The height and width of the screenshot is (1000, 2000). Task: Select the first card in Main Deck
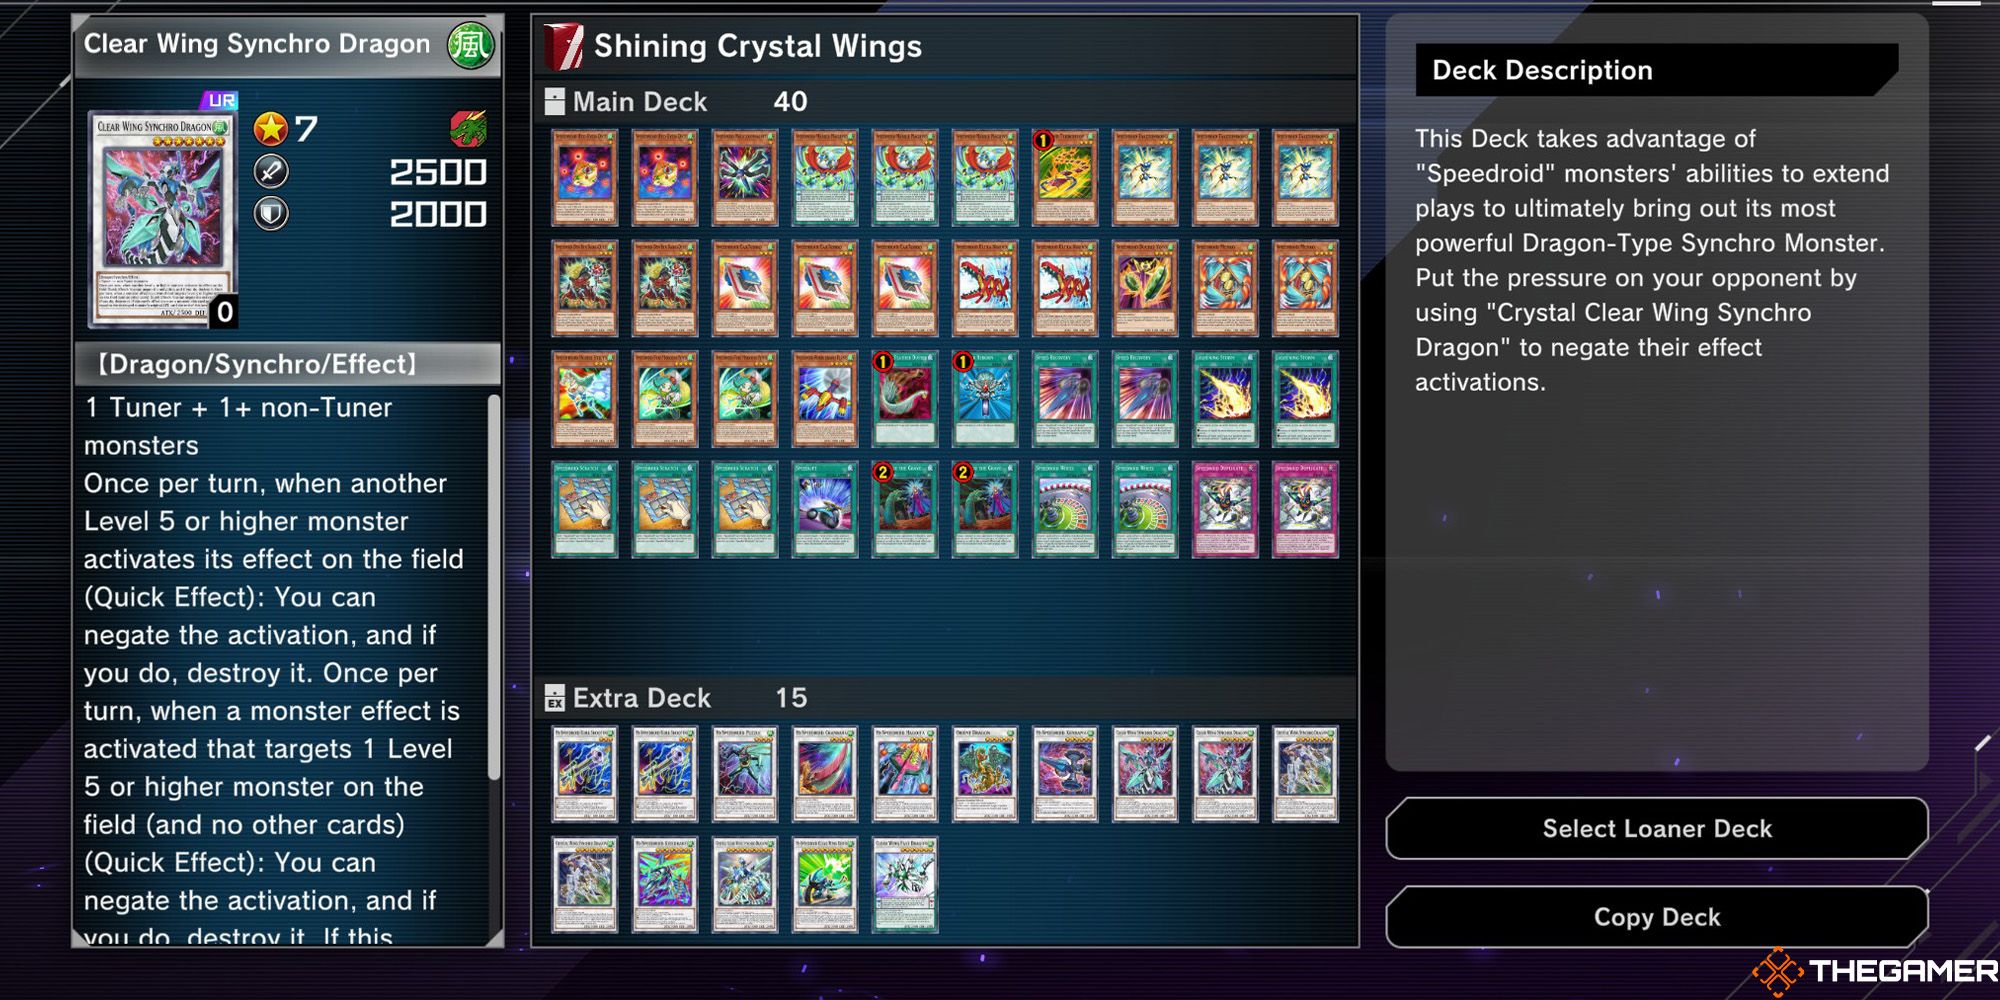[x=584, y=177]
